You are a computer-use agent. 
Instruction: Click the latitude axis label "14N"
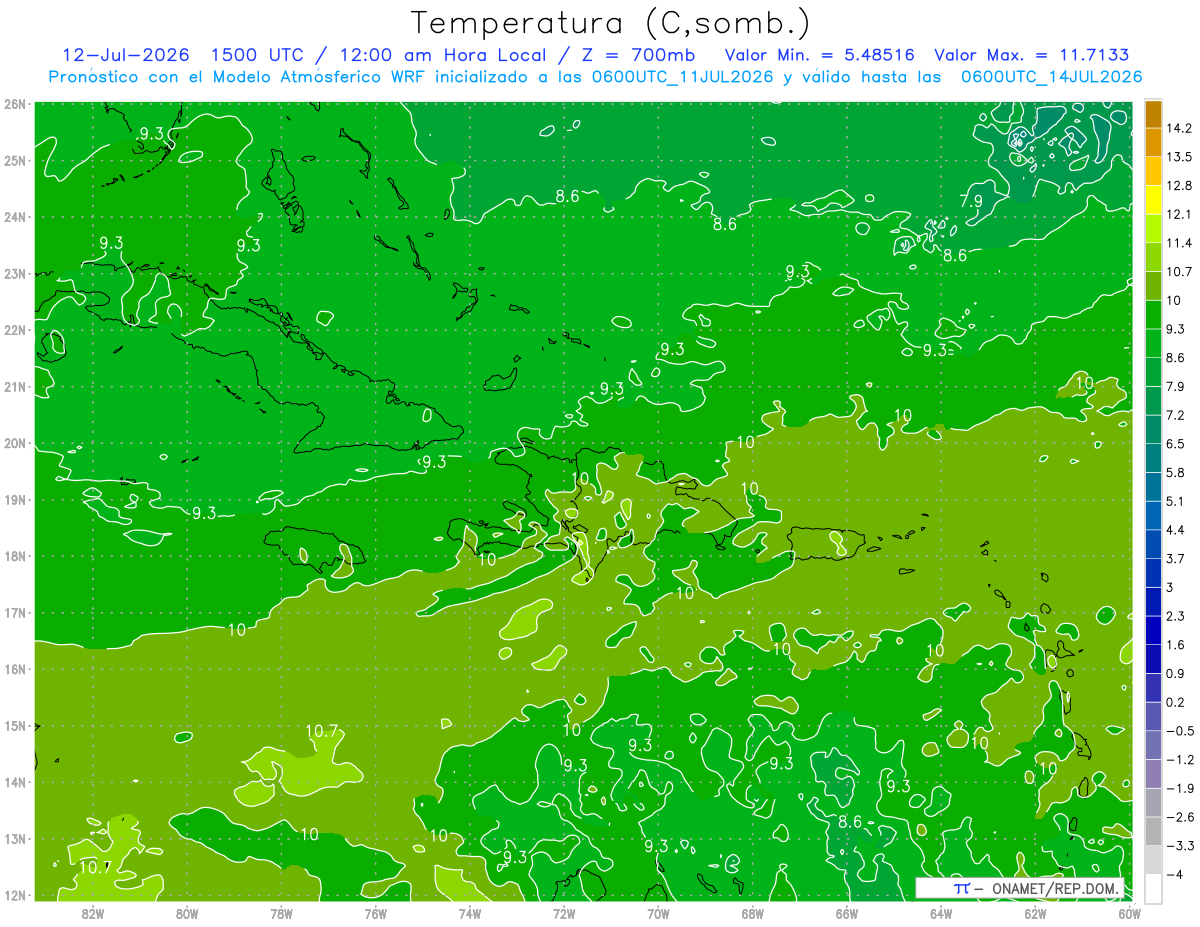point(15,782)
